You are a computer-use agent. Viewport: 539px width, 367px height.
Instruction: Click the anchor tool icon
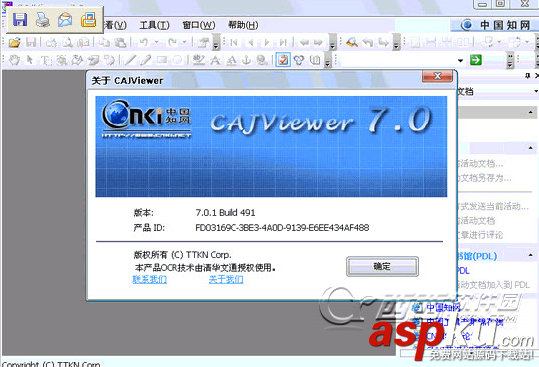(246, 60)
